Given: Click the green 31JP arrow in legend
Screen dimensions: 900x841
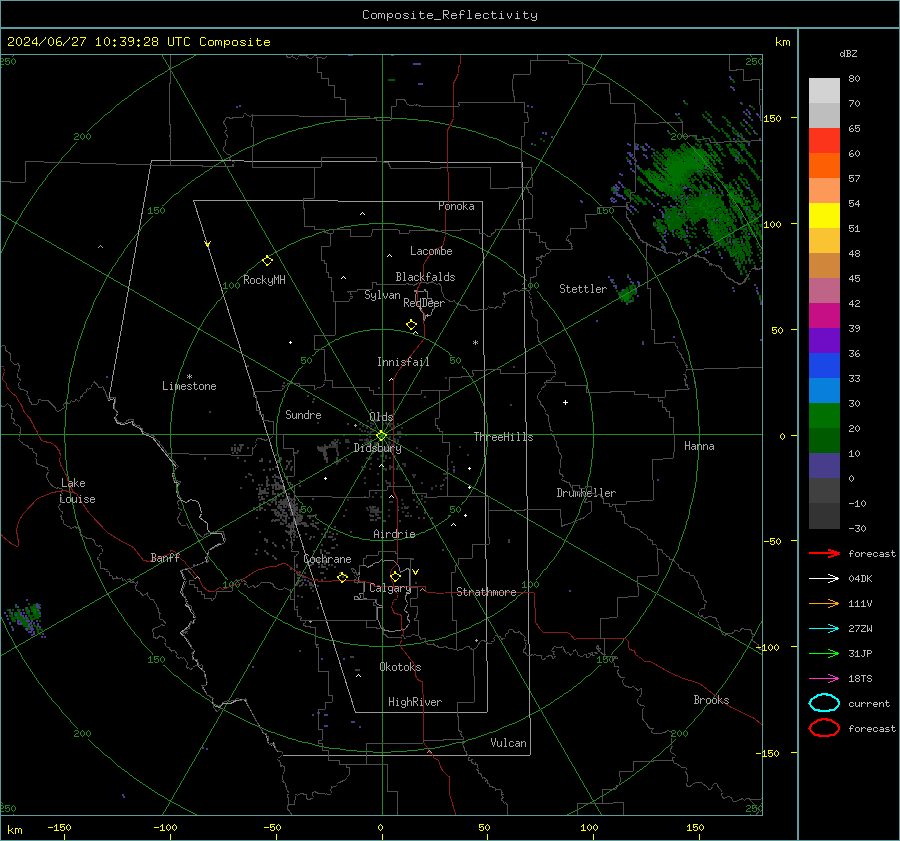Looking at the screenshot, I should pos(824,653).
